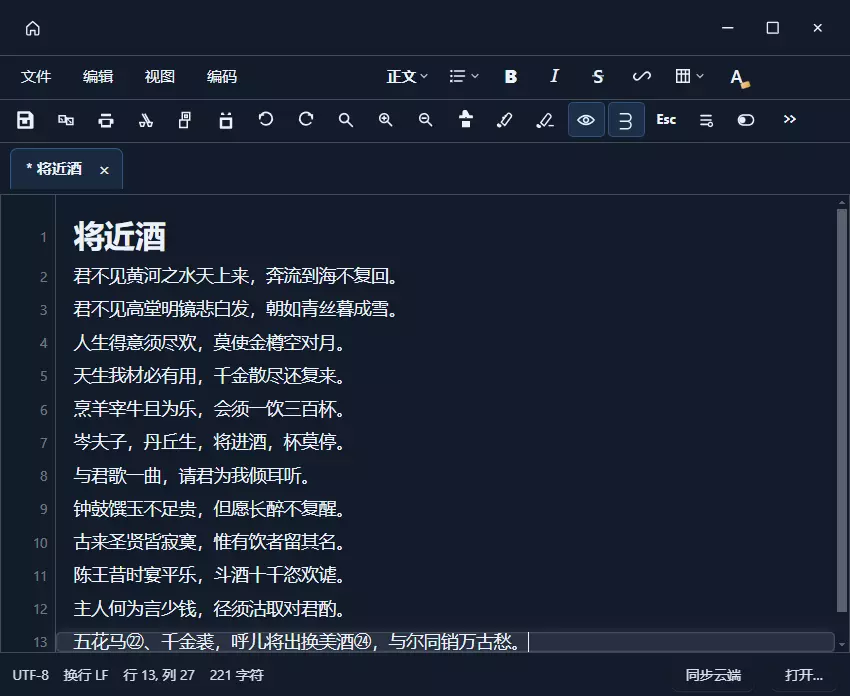The width and height of the screenshot is (850, 696).
Task: Click line 6 starting 烹羊宰牛且为乐
Action: 209,409
